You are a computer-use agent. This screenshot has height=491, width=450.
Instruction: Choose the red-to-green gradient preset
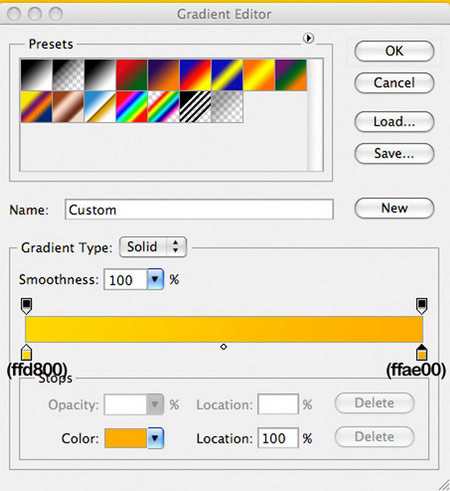pyautogui.click(x=132, y=75)
